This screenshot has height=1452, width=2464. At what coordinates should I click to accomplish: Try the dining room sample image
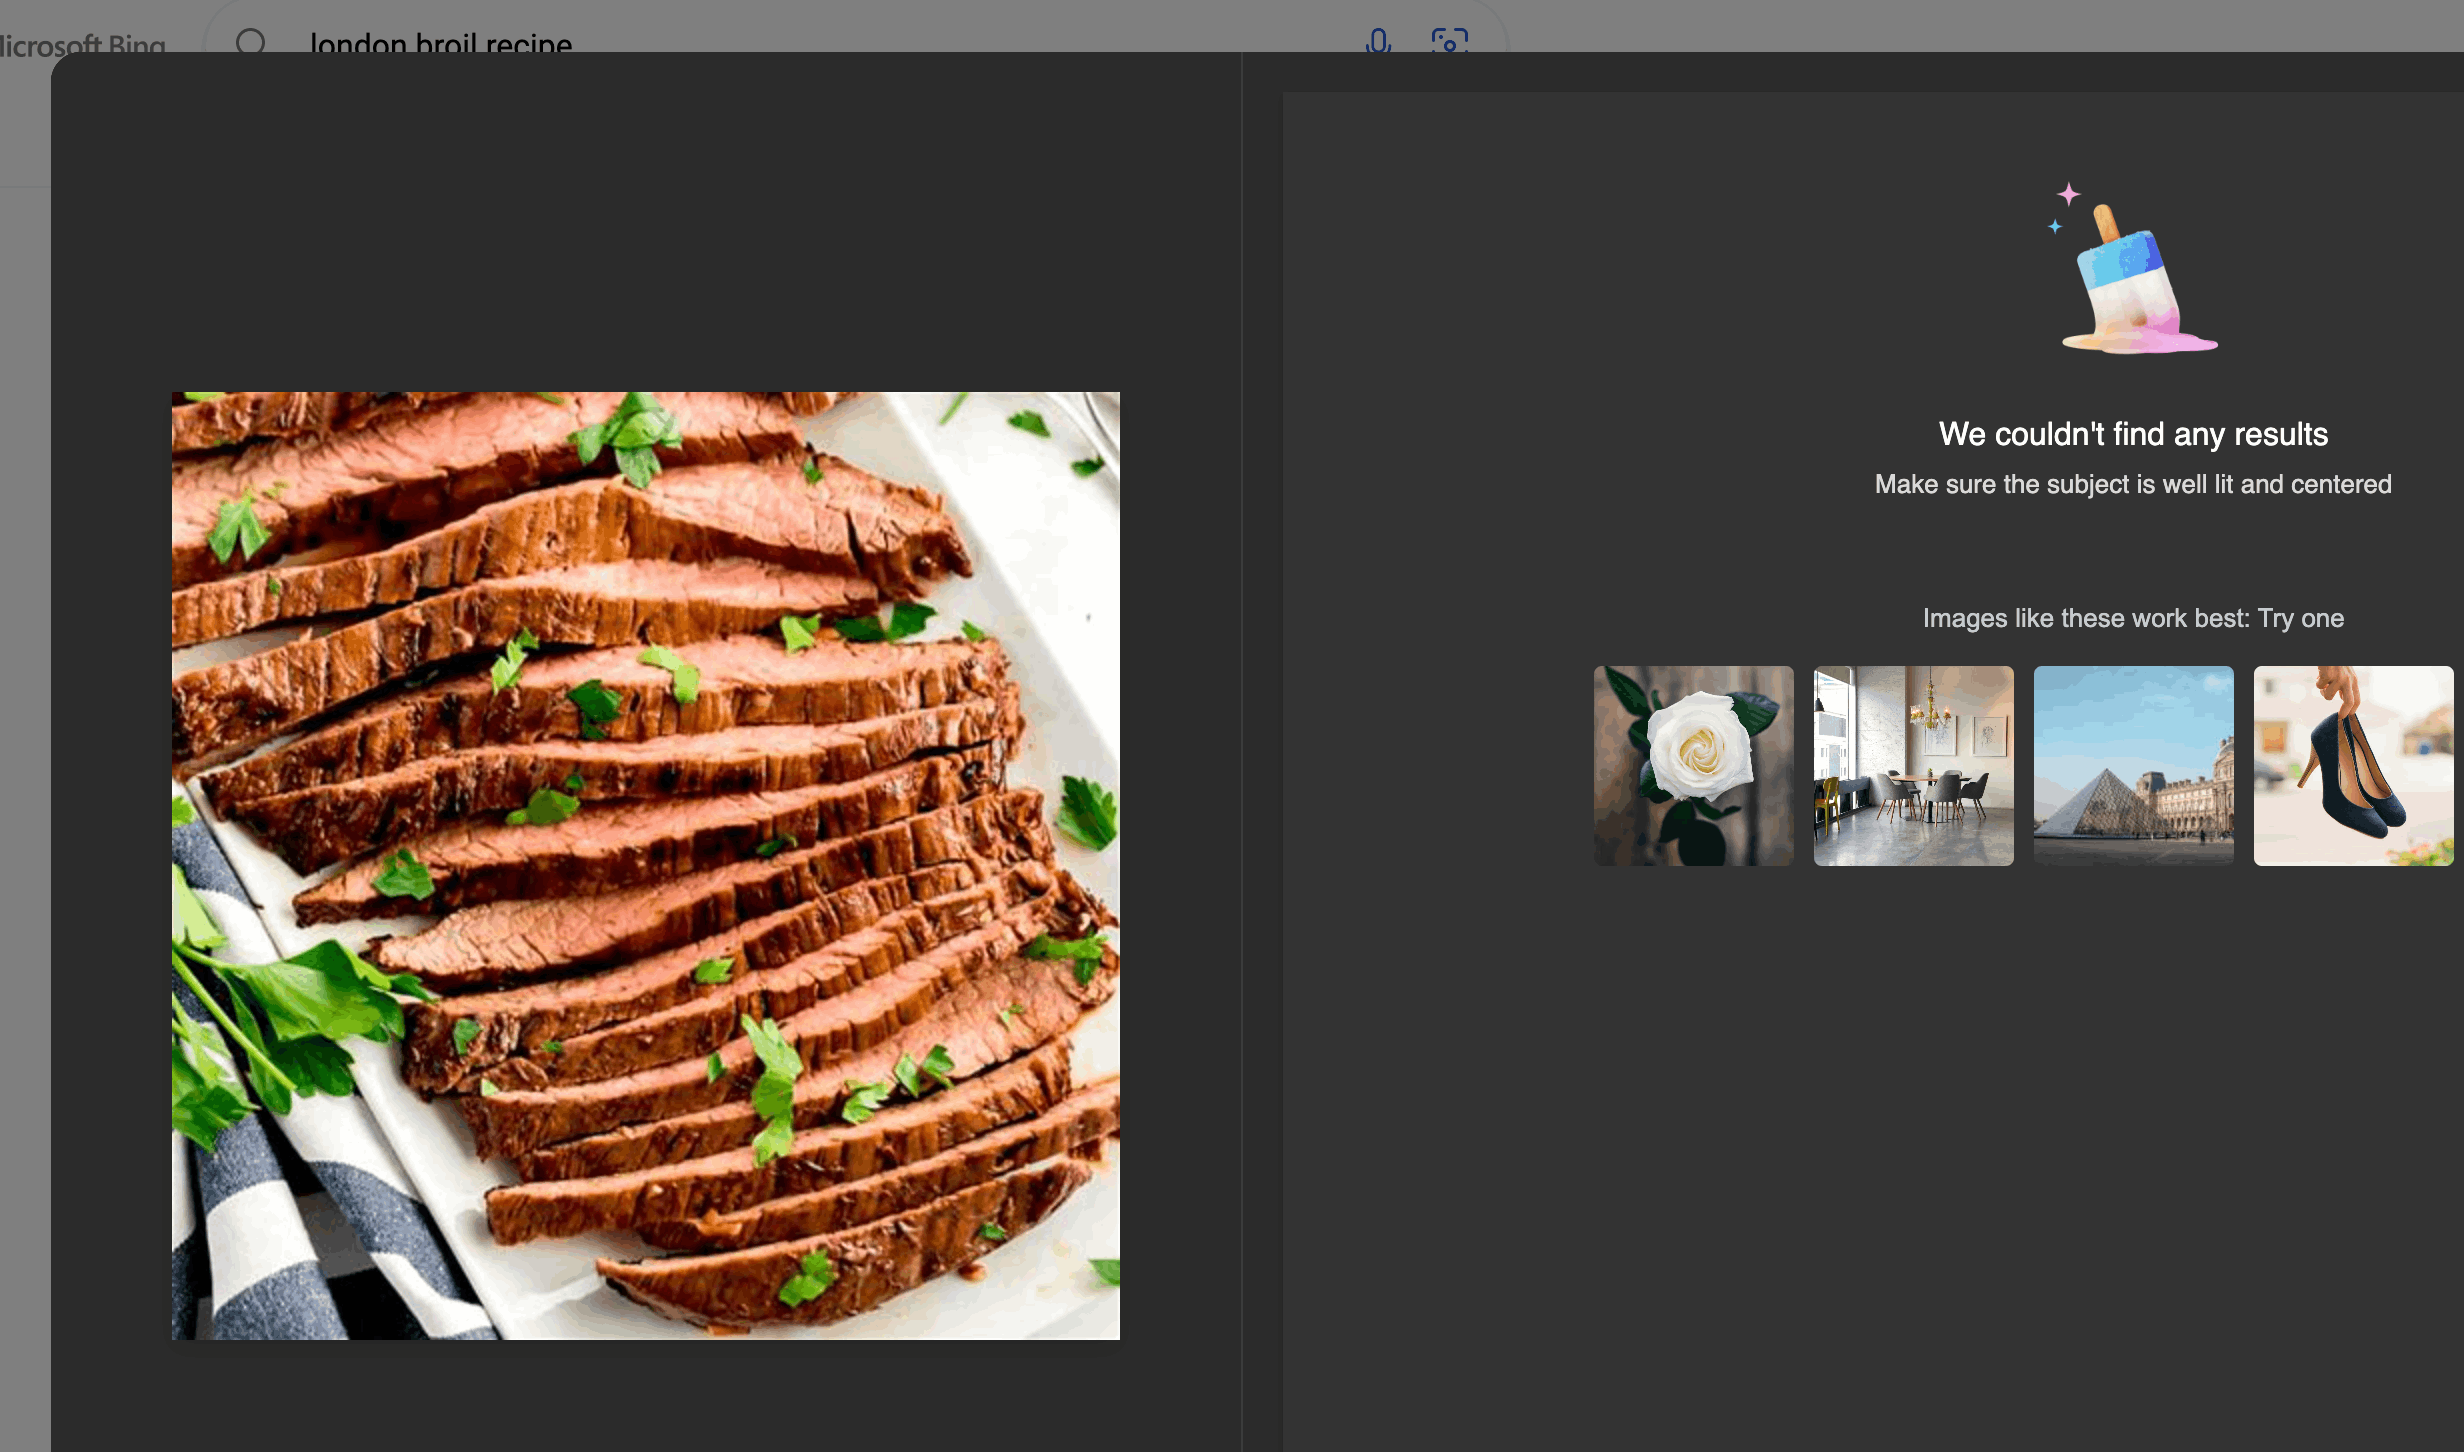(1913, 765)
